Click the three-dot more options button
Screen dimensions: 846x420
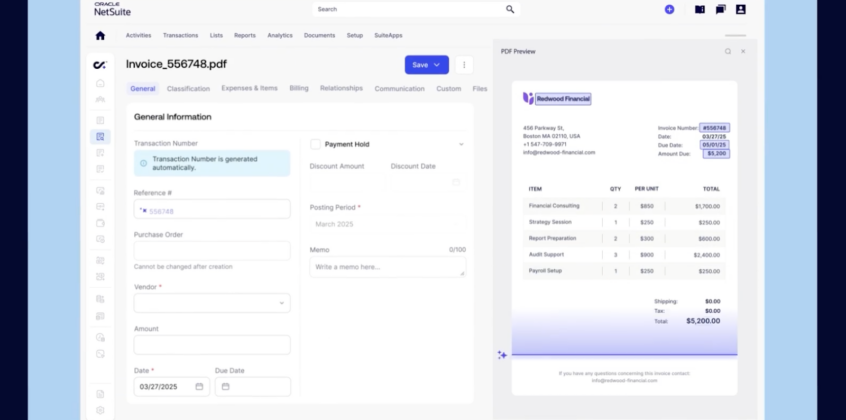[x=464, y=64]
